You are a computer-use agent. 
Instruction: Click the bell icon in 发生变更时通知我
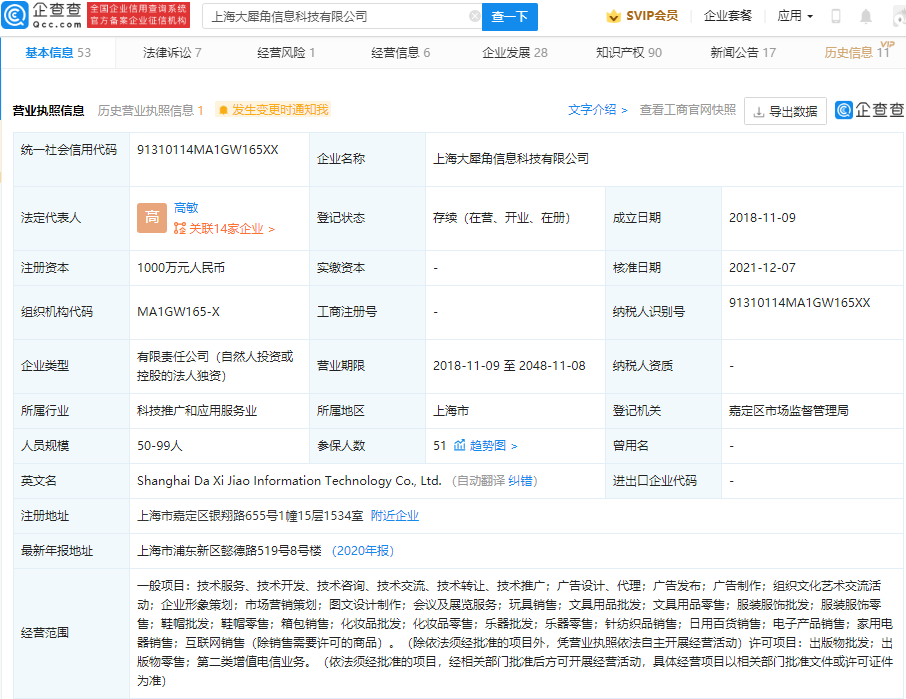(x=223, y=110)
